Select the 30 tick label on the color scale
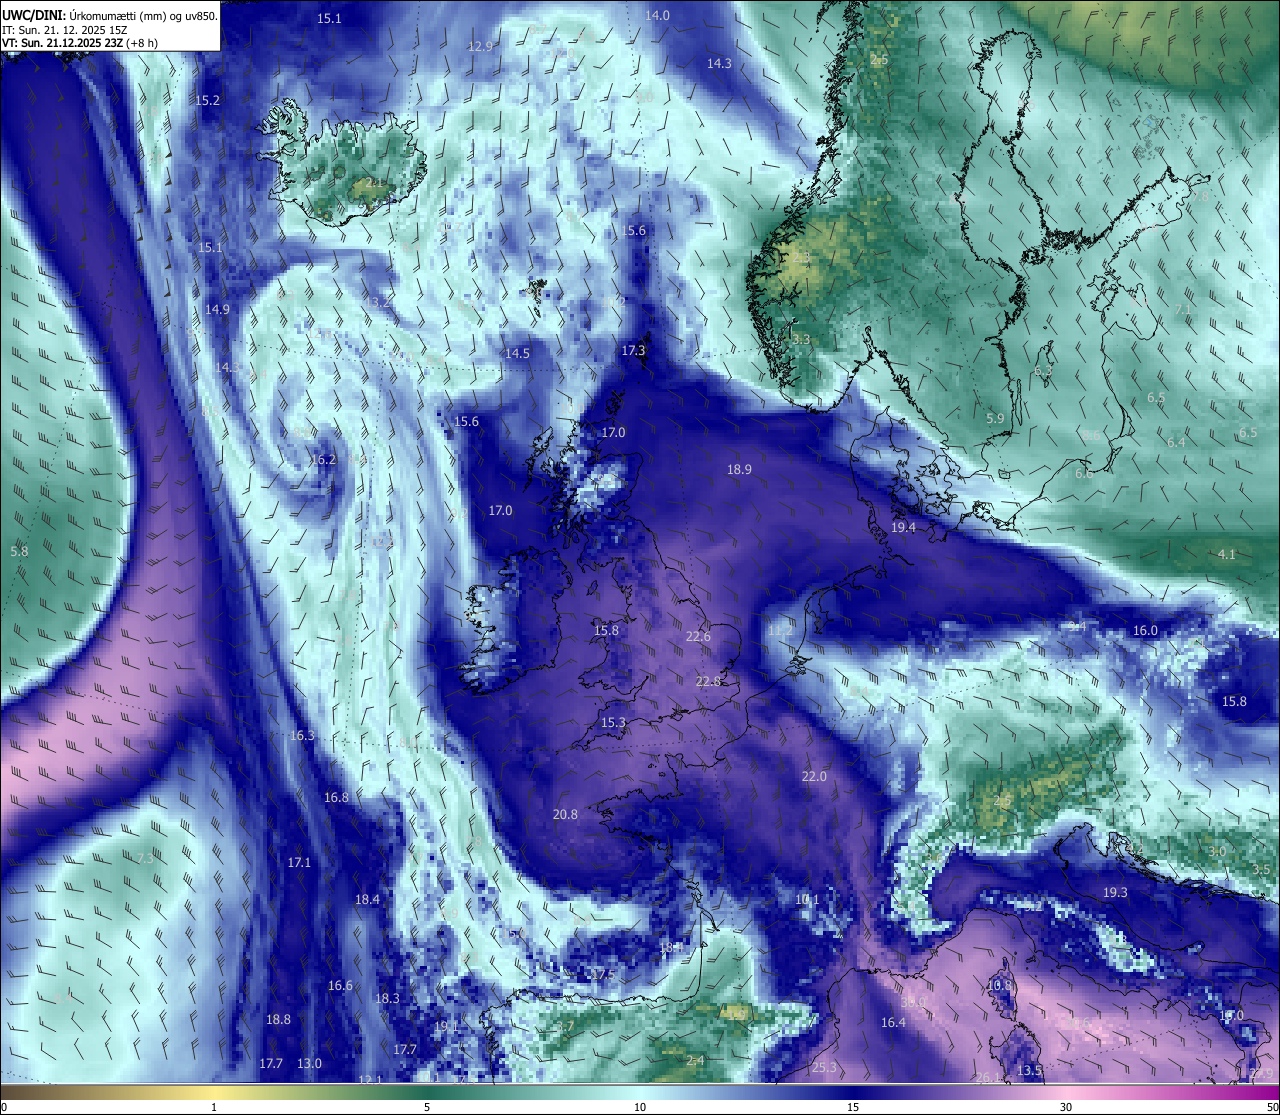 (1066, 1107)
